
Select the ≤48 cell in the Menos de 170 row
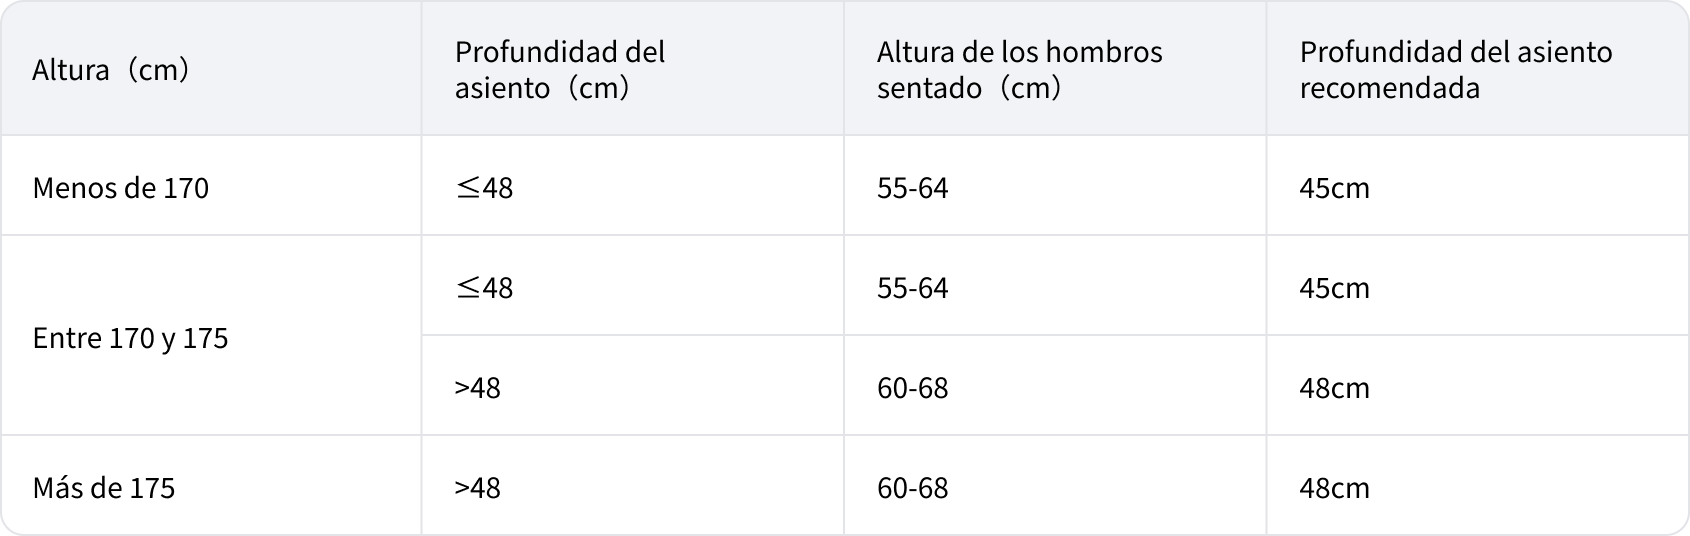(x=484, y=188)
